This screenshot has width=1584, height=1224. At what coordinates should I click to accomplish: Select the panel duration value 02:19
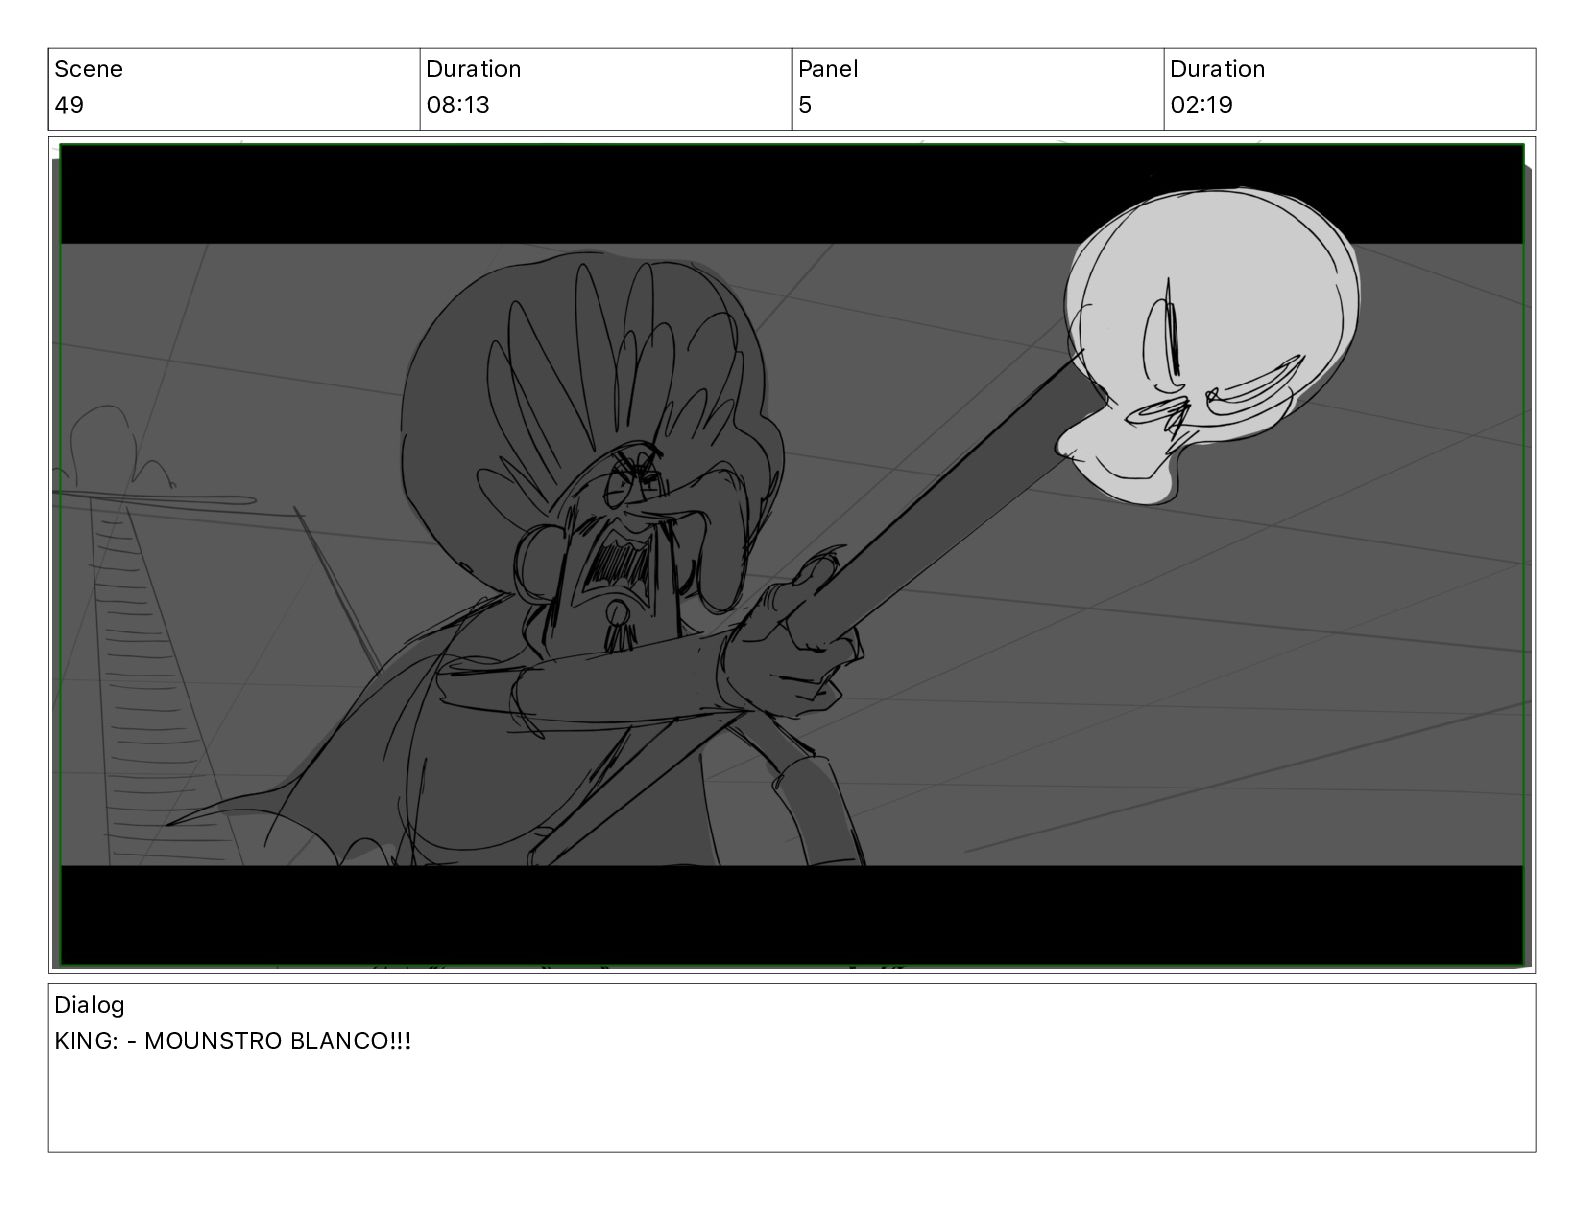coord(1201,105)
